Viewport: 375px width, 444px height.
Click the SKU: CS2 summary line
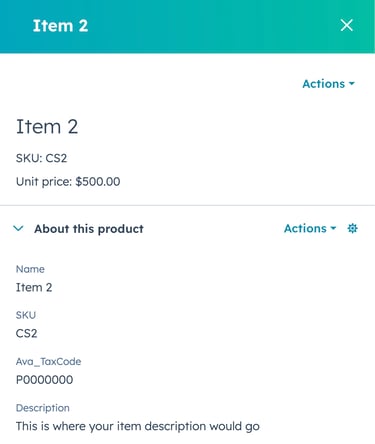pos(41,158)
